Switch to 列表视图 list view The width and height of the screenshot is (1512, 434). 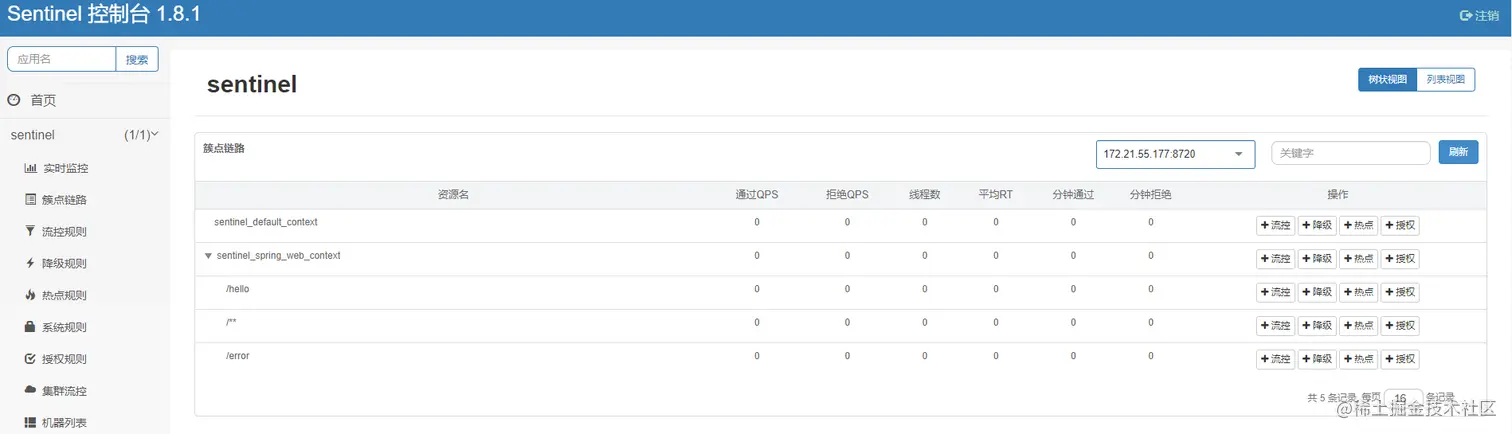1446,80
